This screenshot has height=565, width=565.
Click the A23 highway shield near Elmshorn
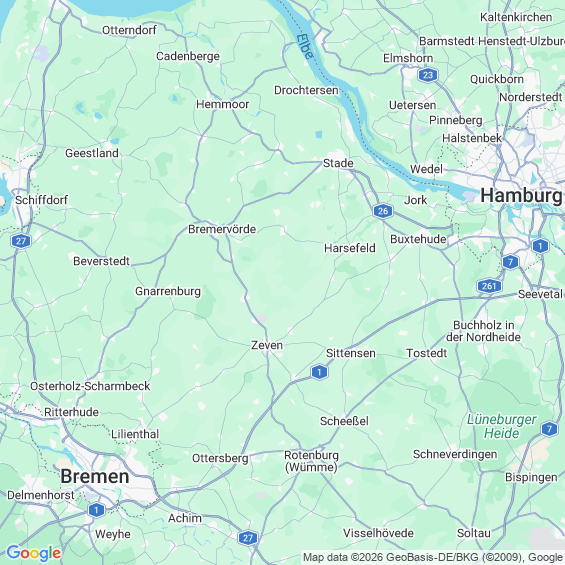click(428, 75)
